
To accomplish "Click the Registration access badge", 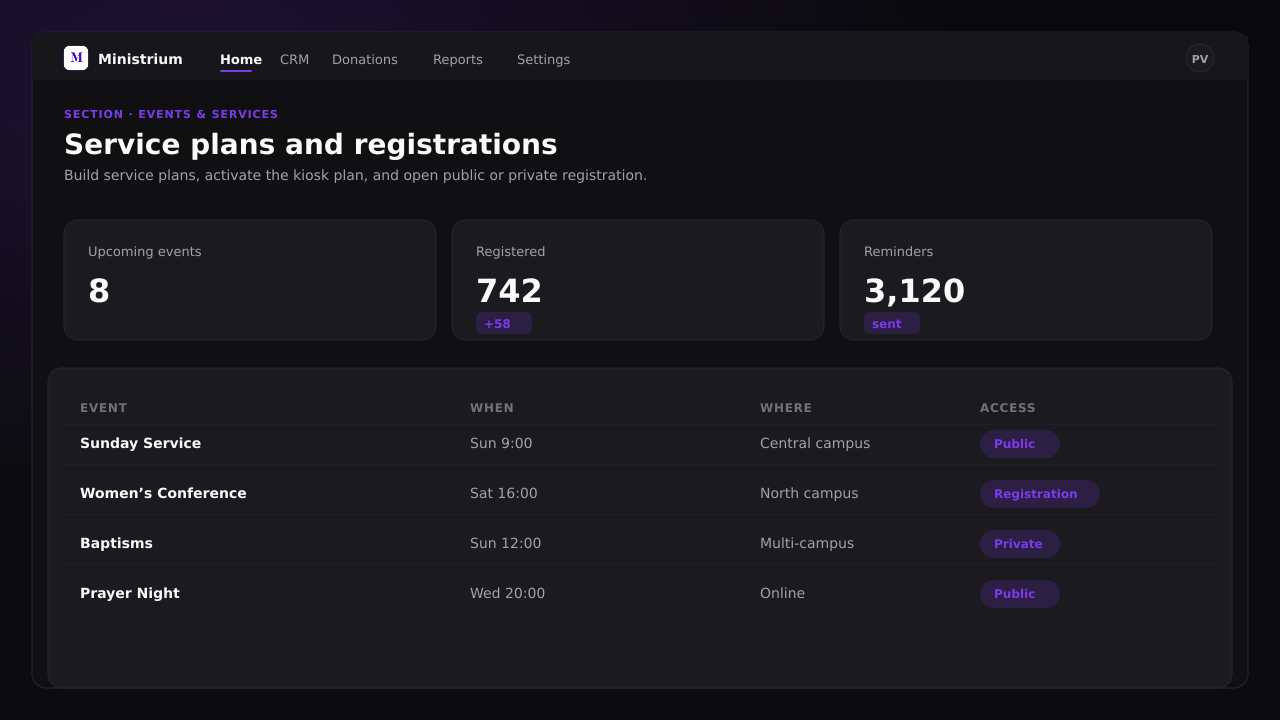I will pyautogui.click(x=1040, y=494).
